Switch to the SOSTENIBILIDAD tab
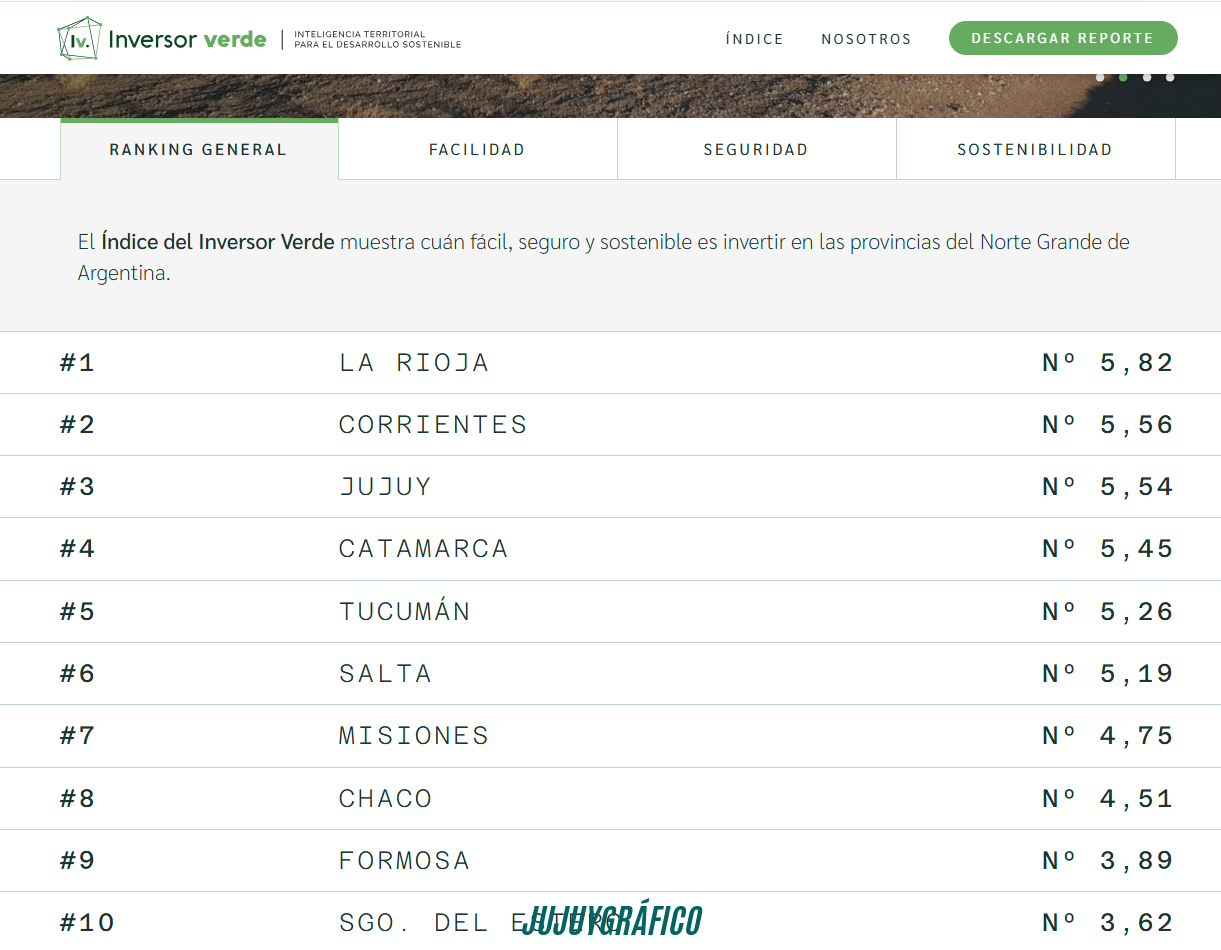Image resolution: width=1221 pixels, height=950 pixels. [x=1035, y=149]
